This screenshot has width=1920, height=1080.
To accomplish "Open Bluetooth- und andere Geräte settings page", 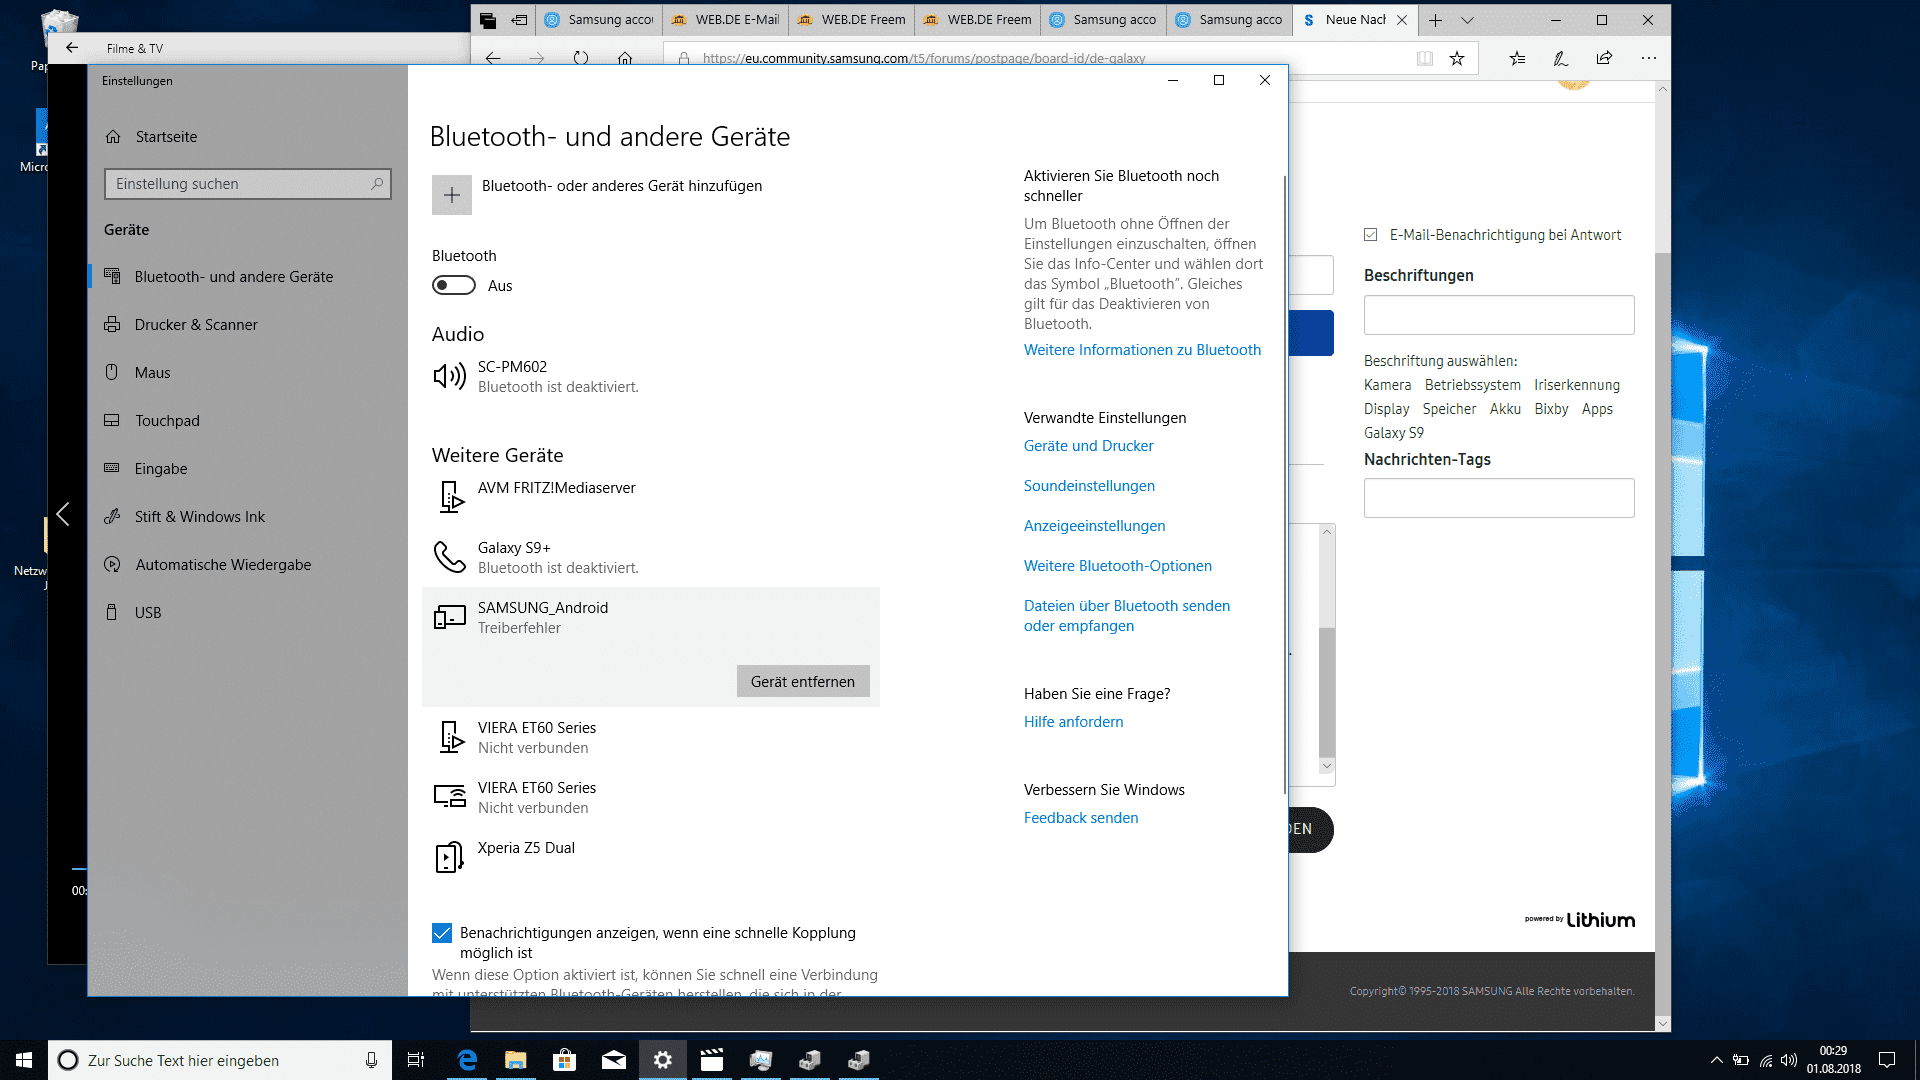I will [248, 277].
